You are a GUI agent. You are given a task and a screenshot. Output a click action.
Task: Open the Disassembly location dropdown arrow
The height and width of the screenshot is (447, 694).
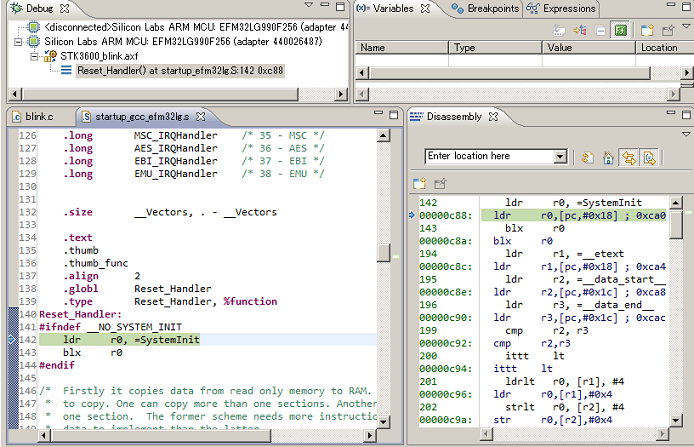(x=560, y=156)
